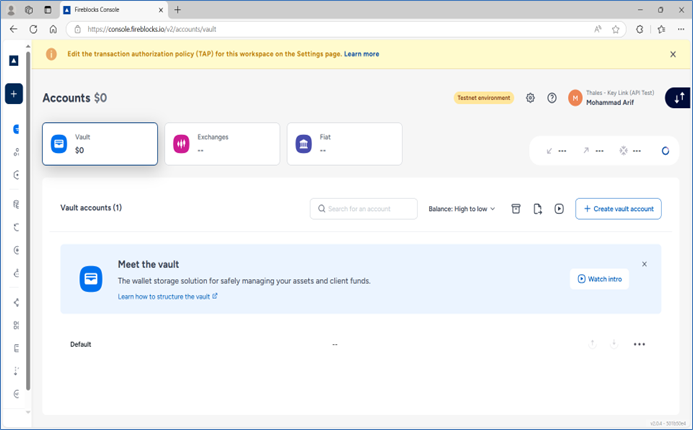
Task: Open the transfer arrows panel button
Action: coord(679,98)
